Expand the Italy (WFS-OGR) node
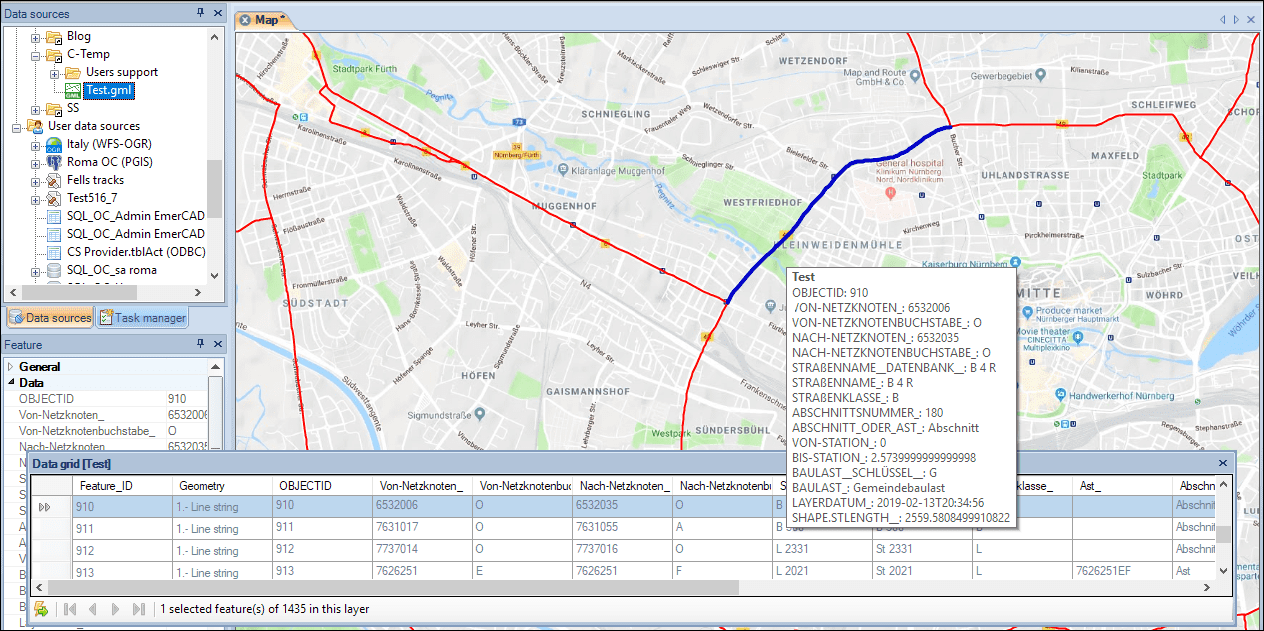Screen dimensions: 1264x631 click(35, 145)
